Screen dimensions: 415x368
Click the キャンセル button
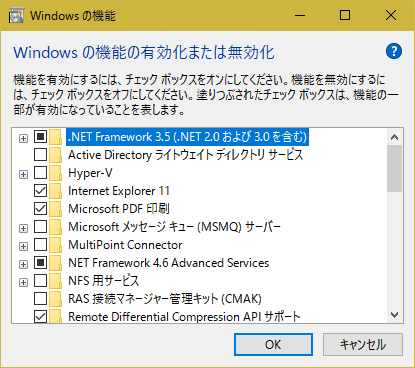click(363, 344)
